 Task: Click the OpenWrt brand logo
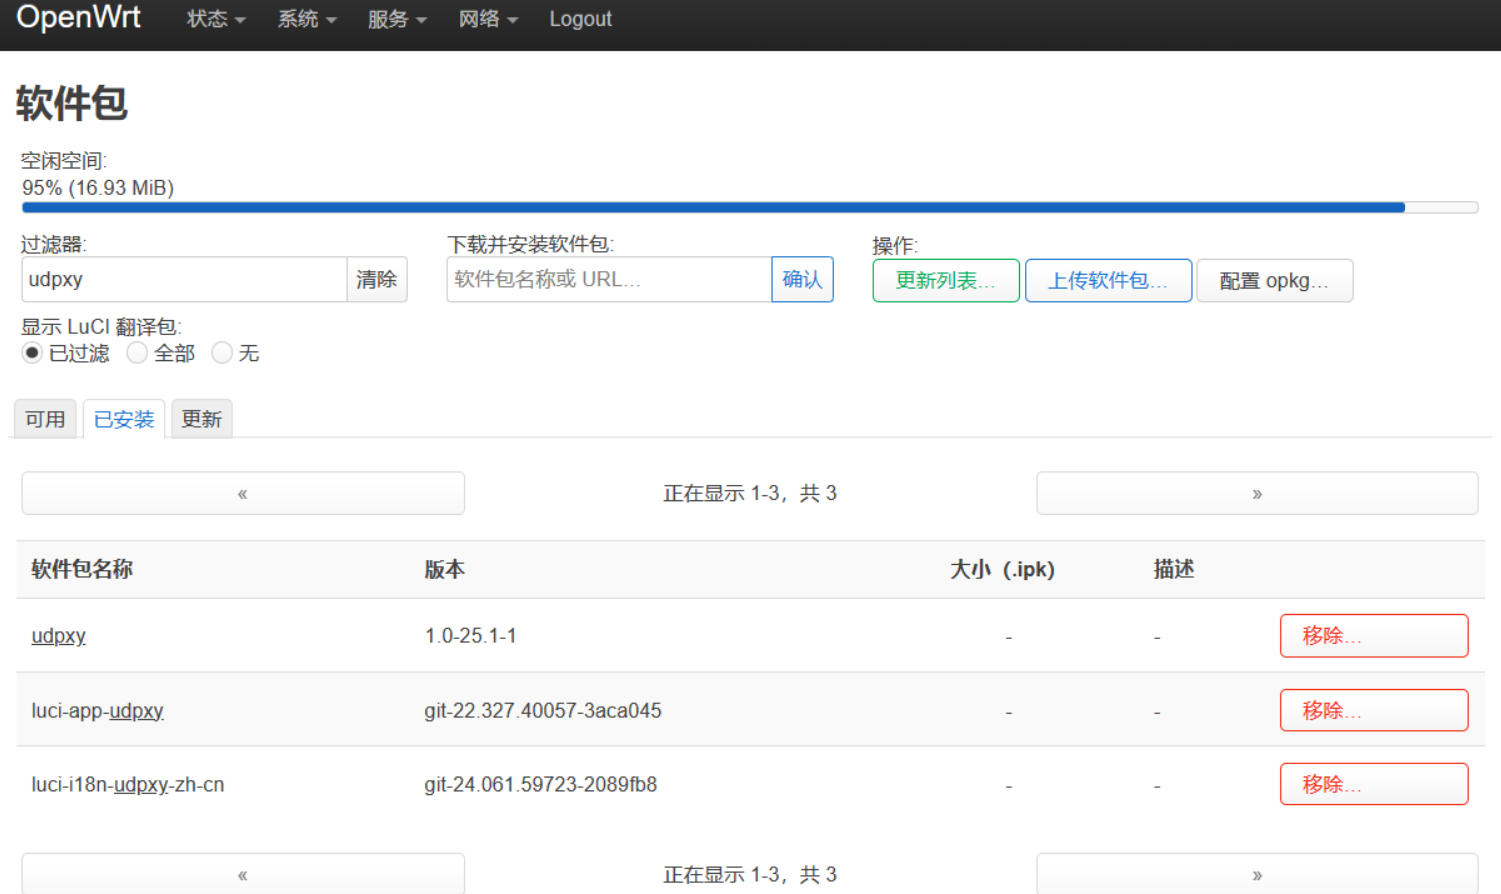(79, 17)
